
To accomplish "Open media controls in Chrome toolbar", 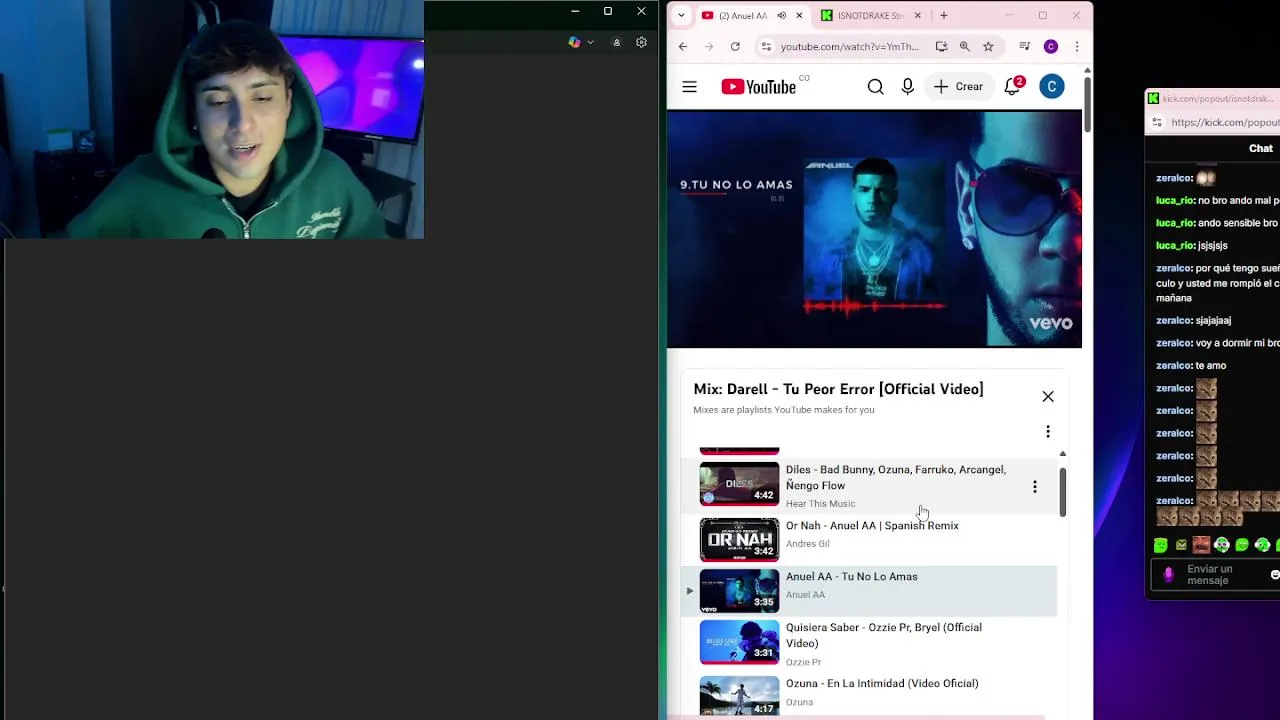I will (x=1025, y=46).
